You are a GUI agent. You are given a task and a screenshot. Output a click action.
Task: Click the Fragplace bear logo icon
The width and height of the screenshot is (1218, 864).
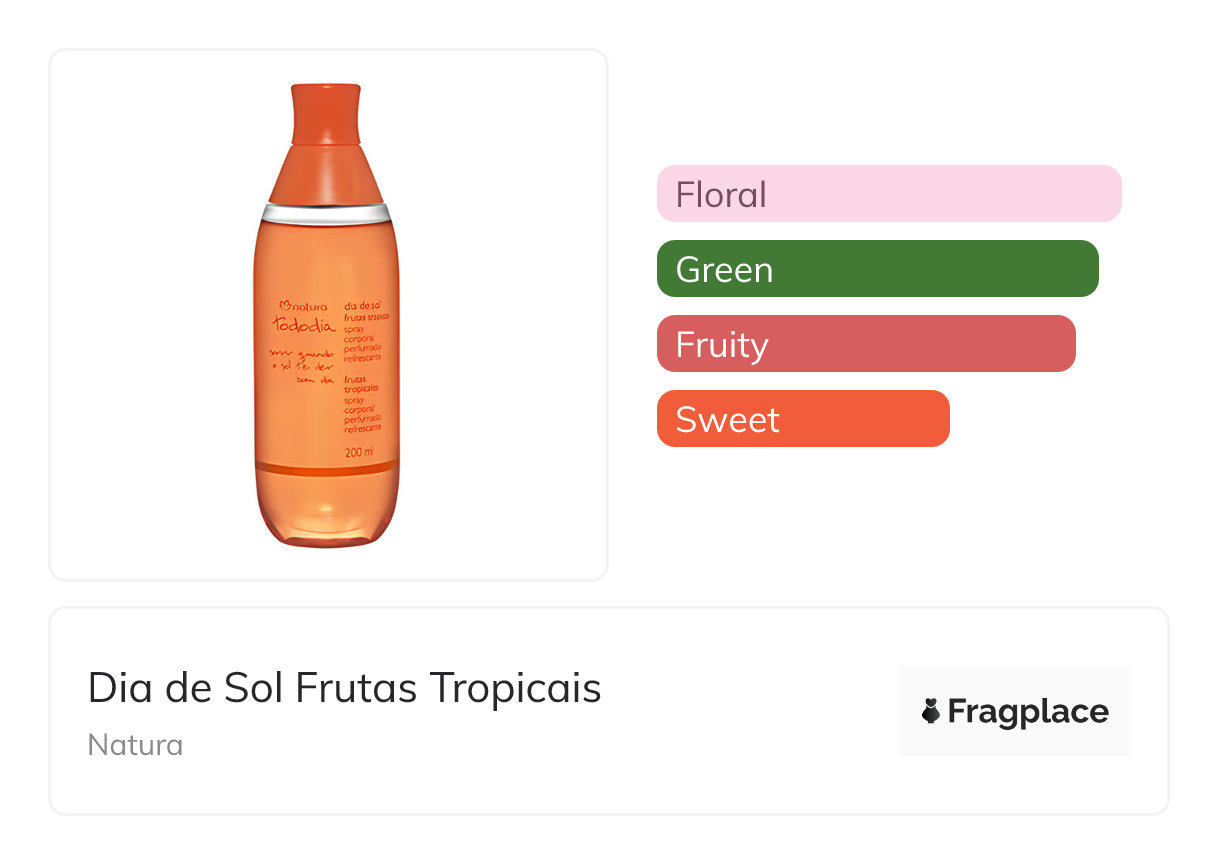[x=931, y=712]
